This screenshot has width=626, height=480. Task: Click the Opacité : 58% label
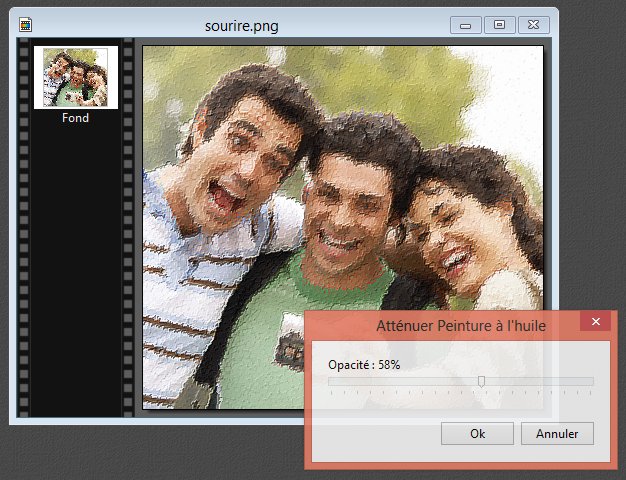(x=364, y=365)
